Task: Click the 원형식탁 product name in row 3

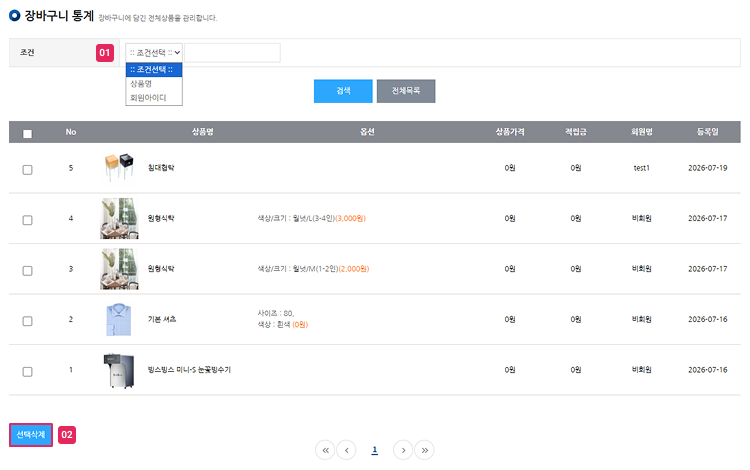Action: click(x=161, y=269)
